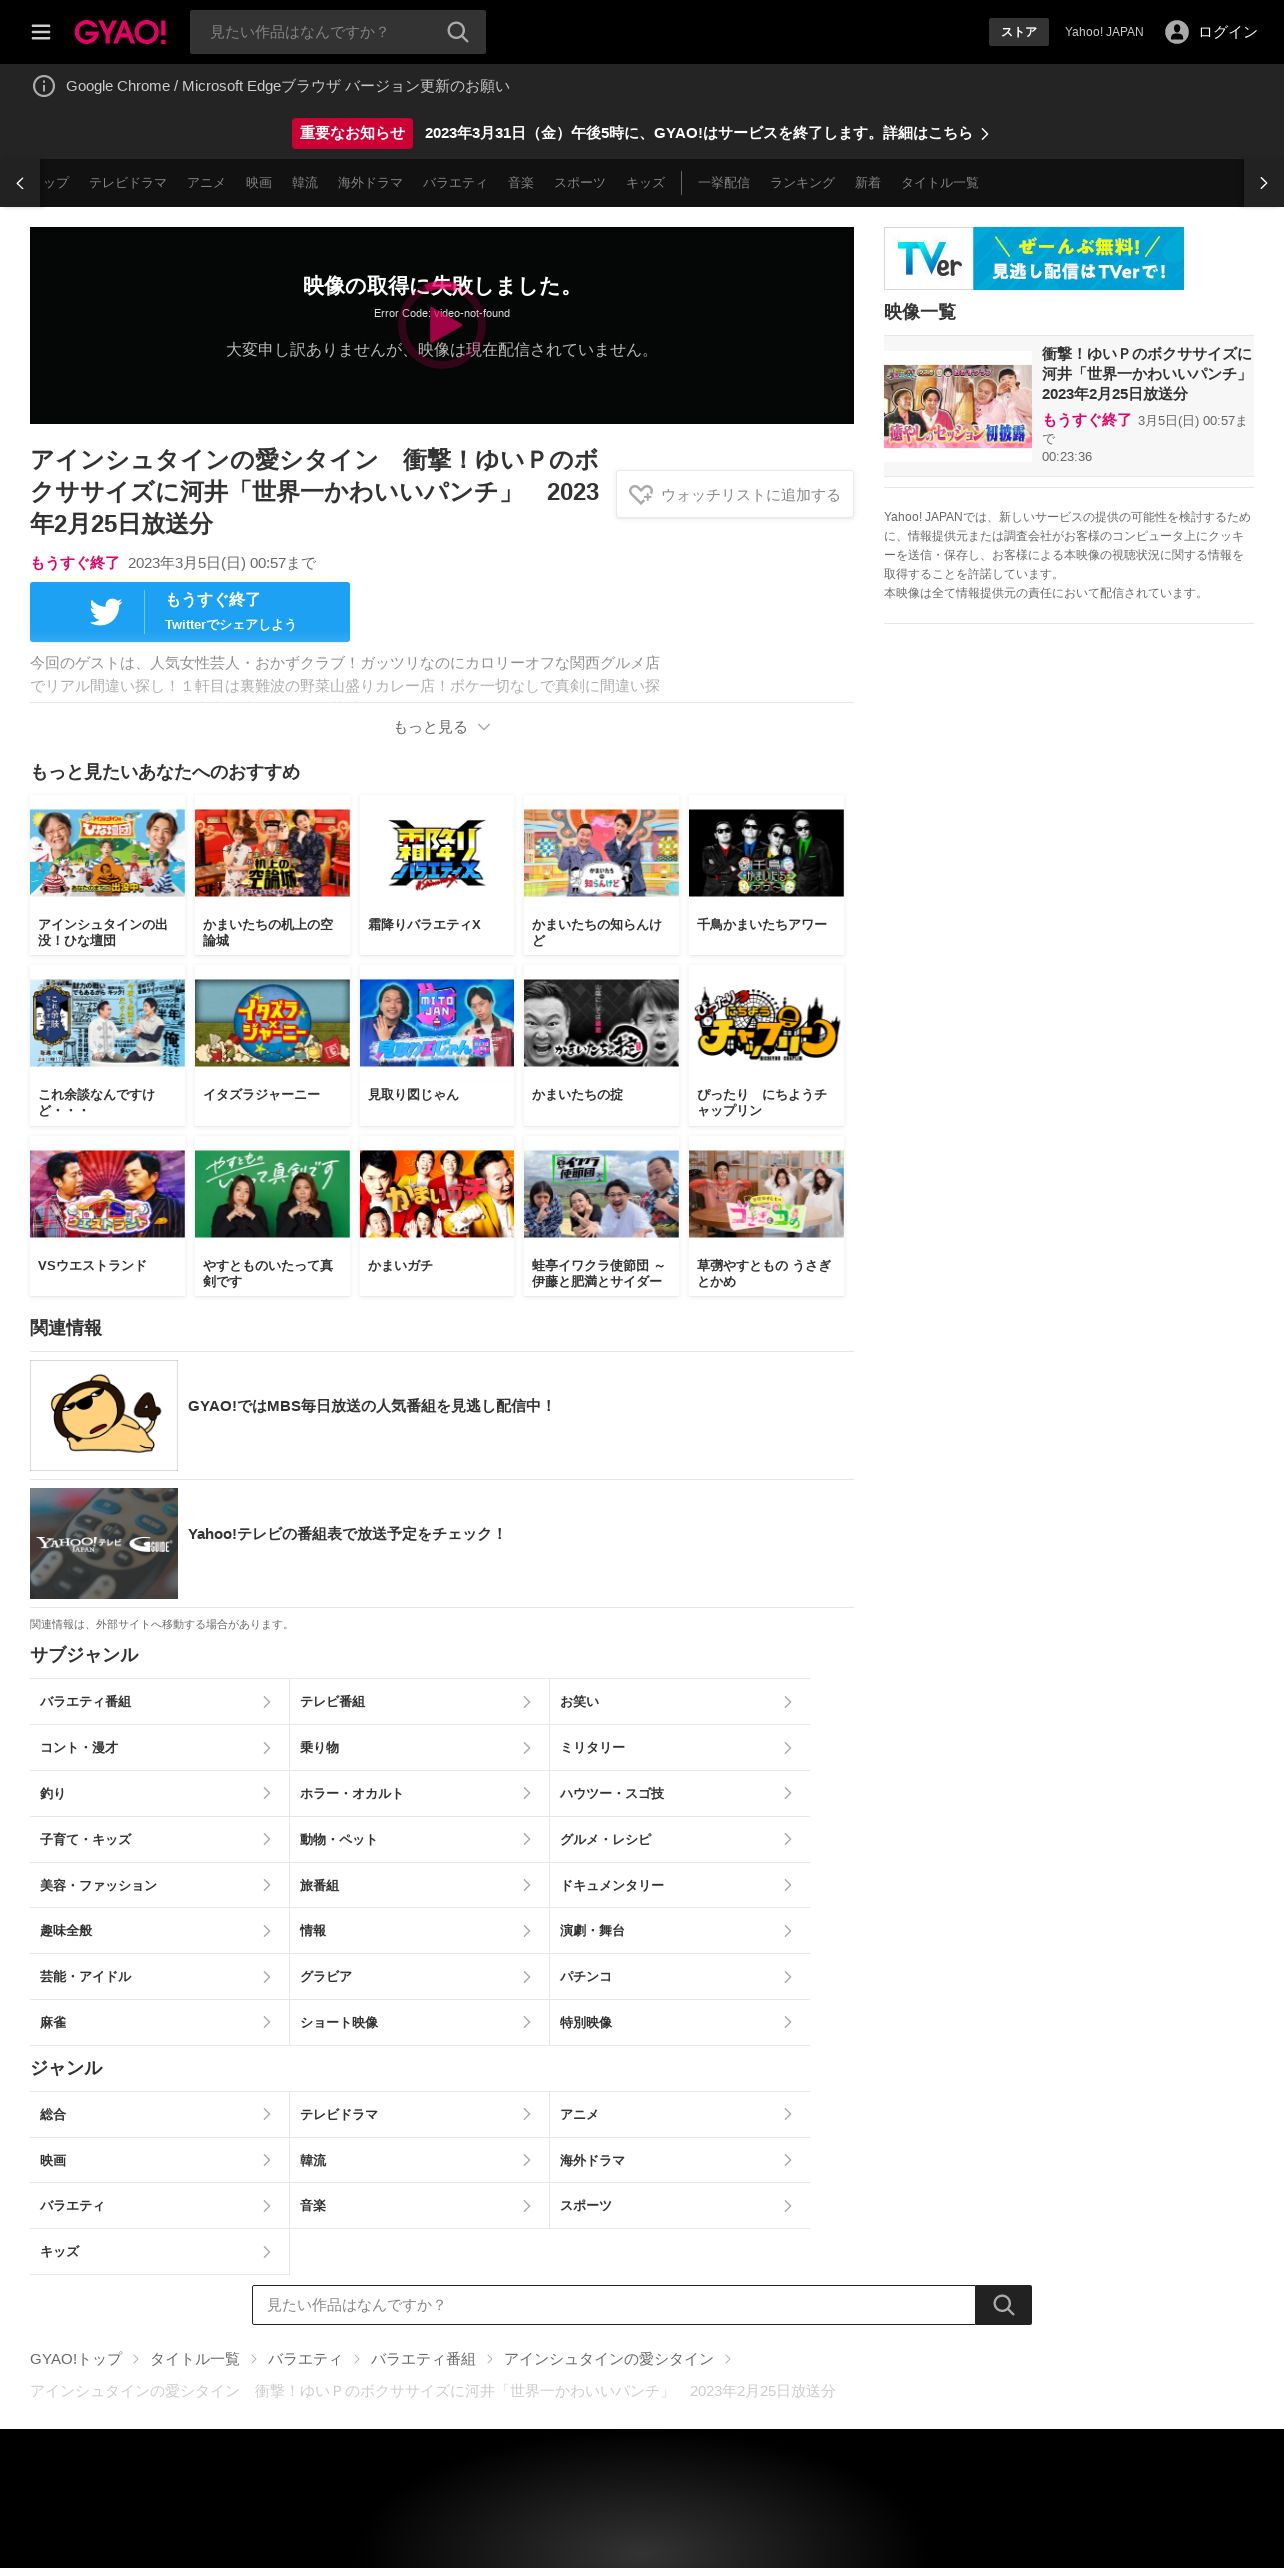Open GYAO! MBS毎日放送 related link
Screen dimensions: 1284x2568
tap(371, 1406)
